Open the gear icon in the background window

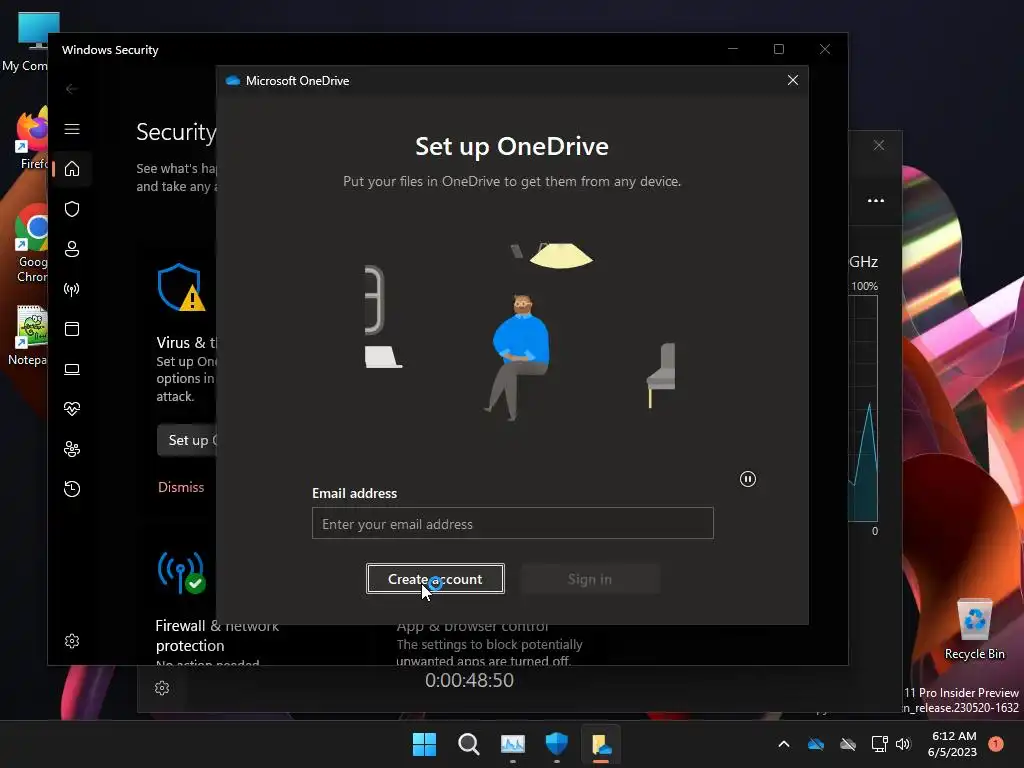pos(162,688)
